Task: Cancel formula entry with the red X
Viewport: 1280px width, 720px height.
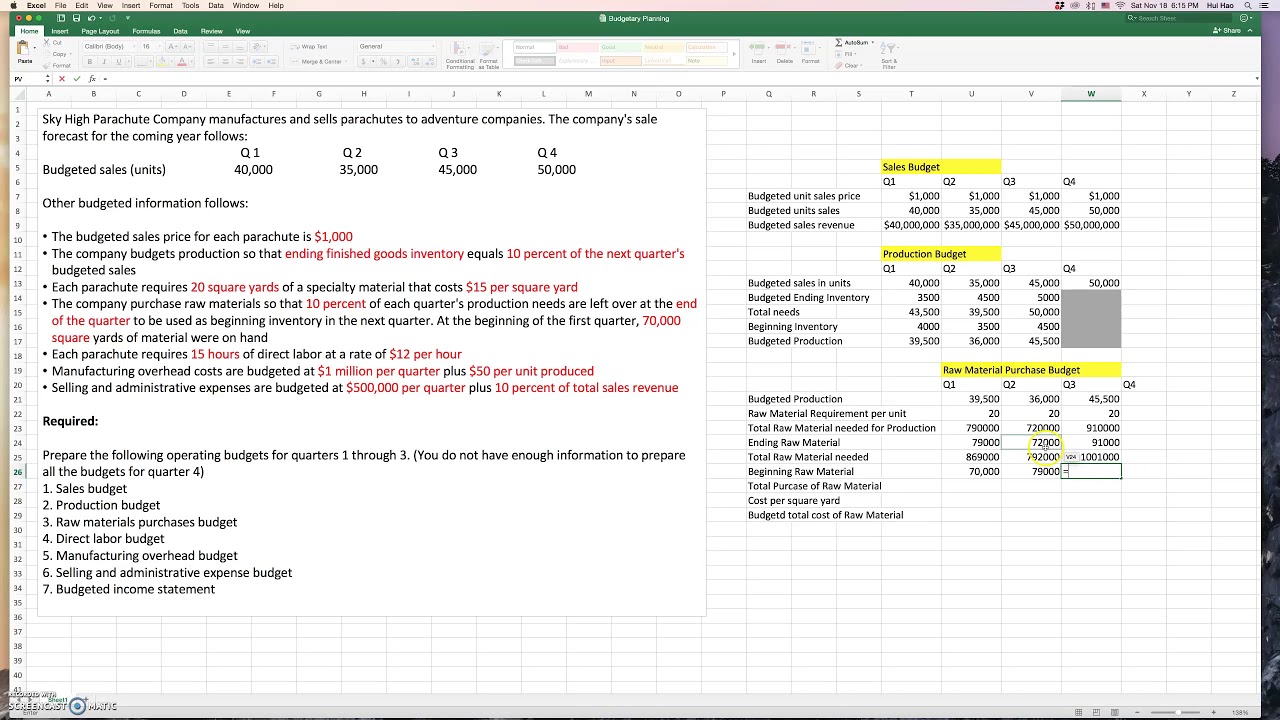Action: click(62, 79)
